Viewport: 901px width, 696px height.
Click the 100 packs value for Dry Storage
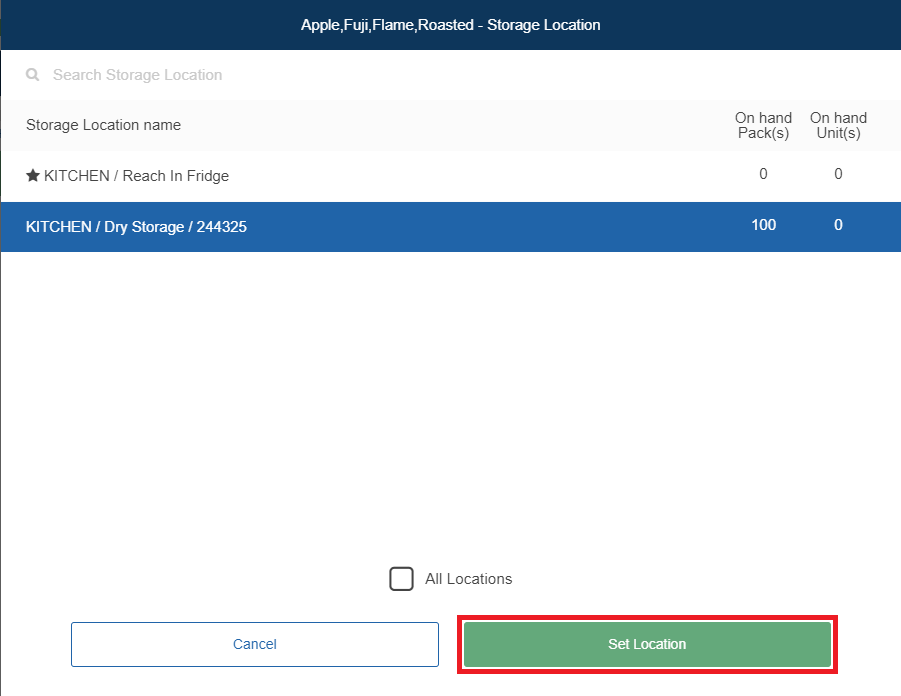click(763, 225)
